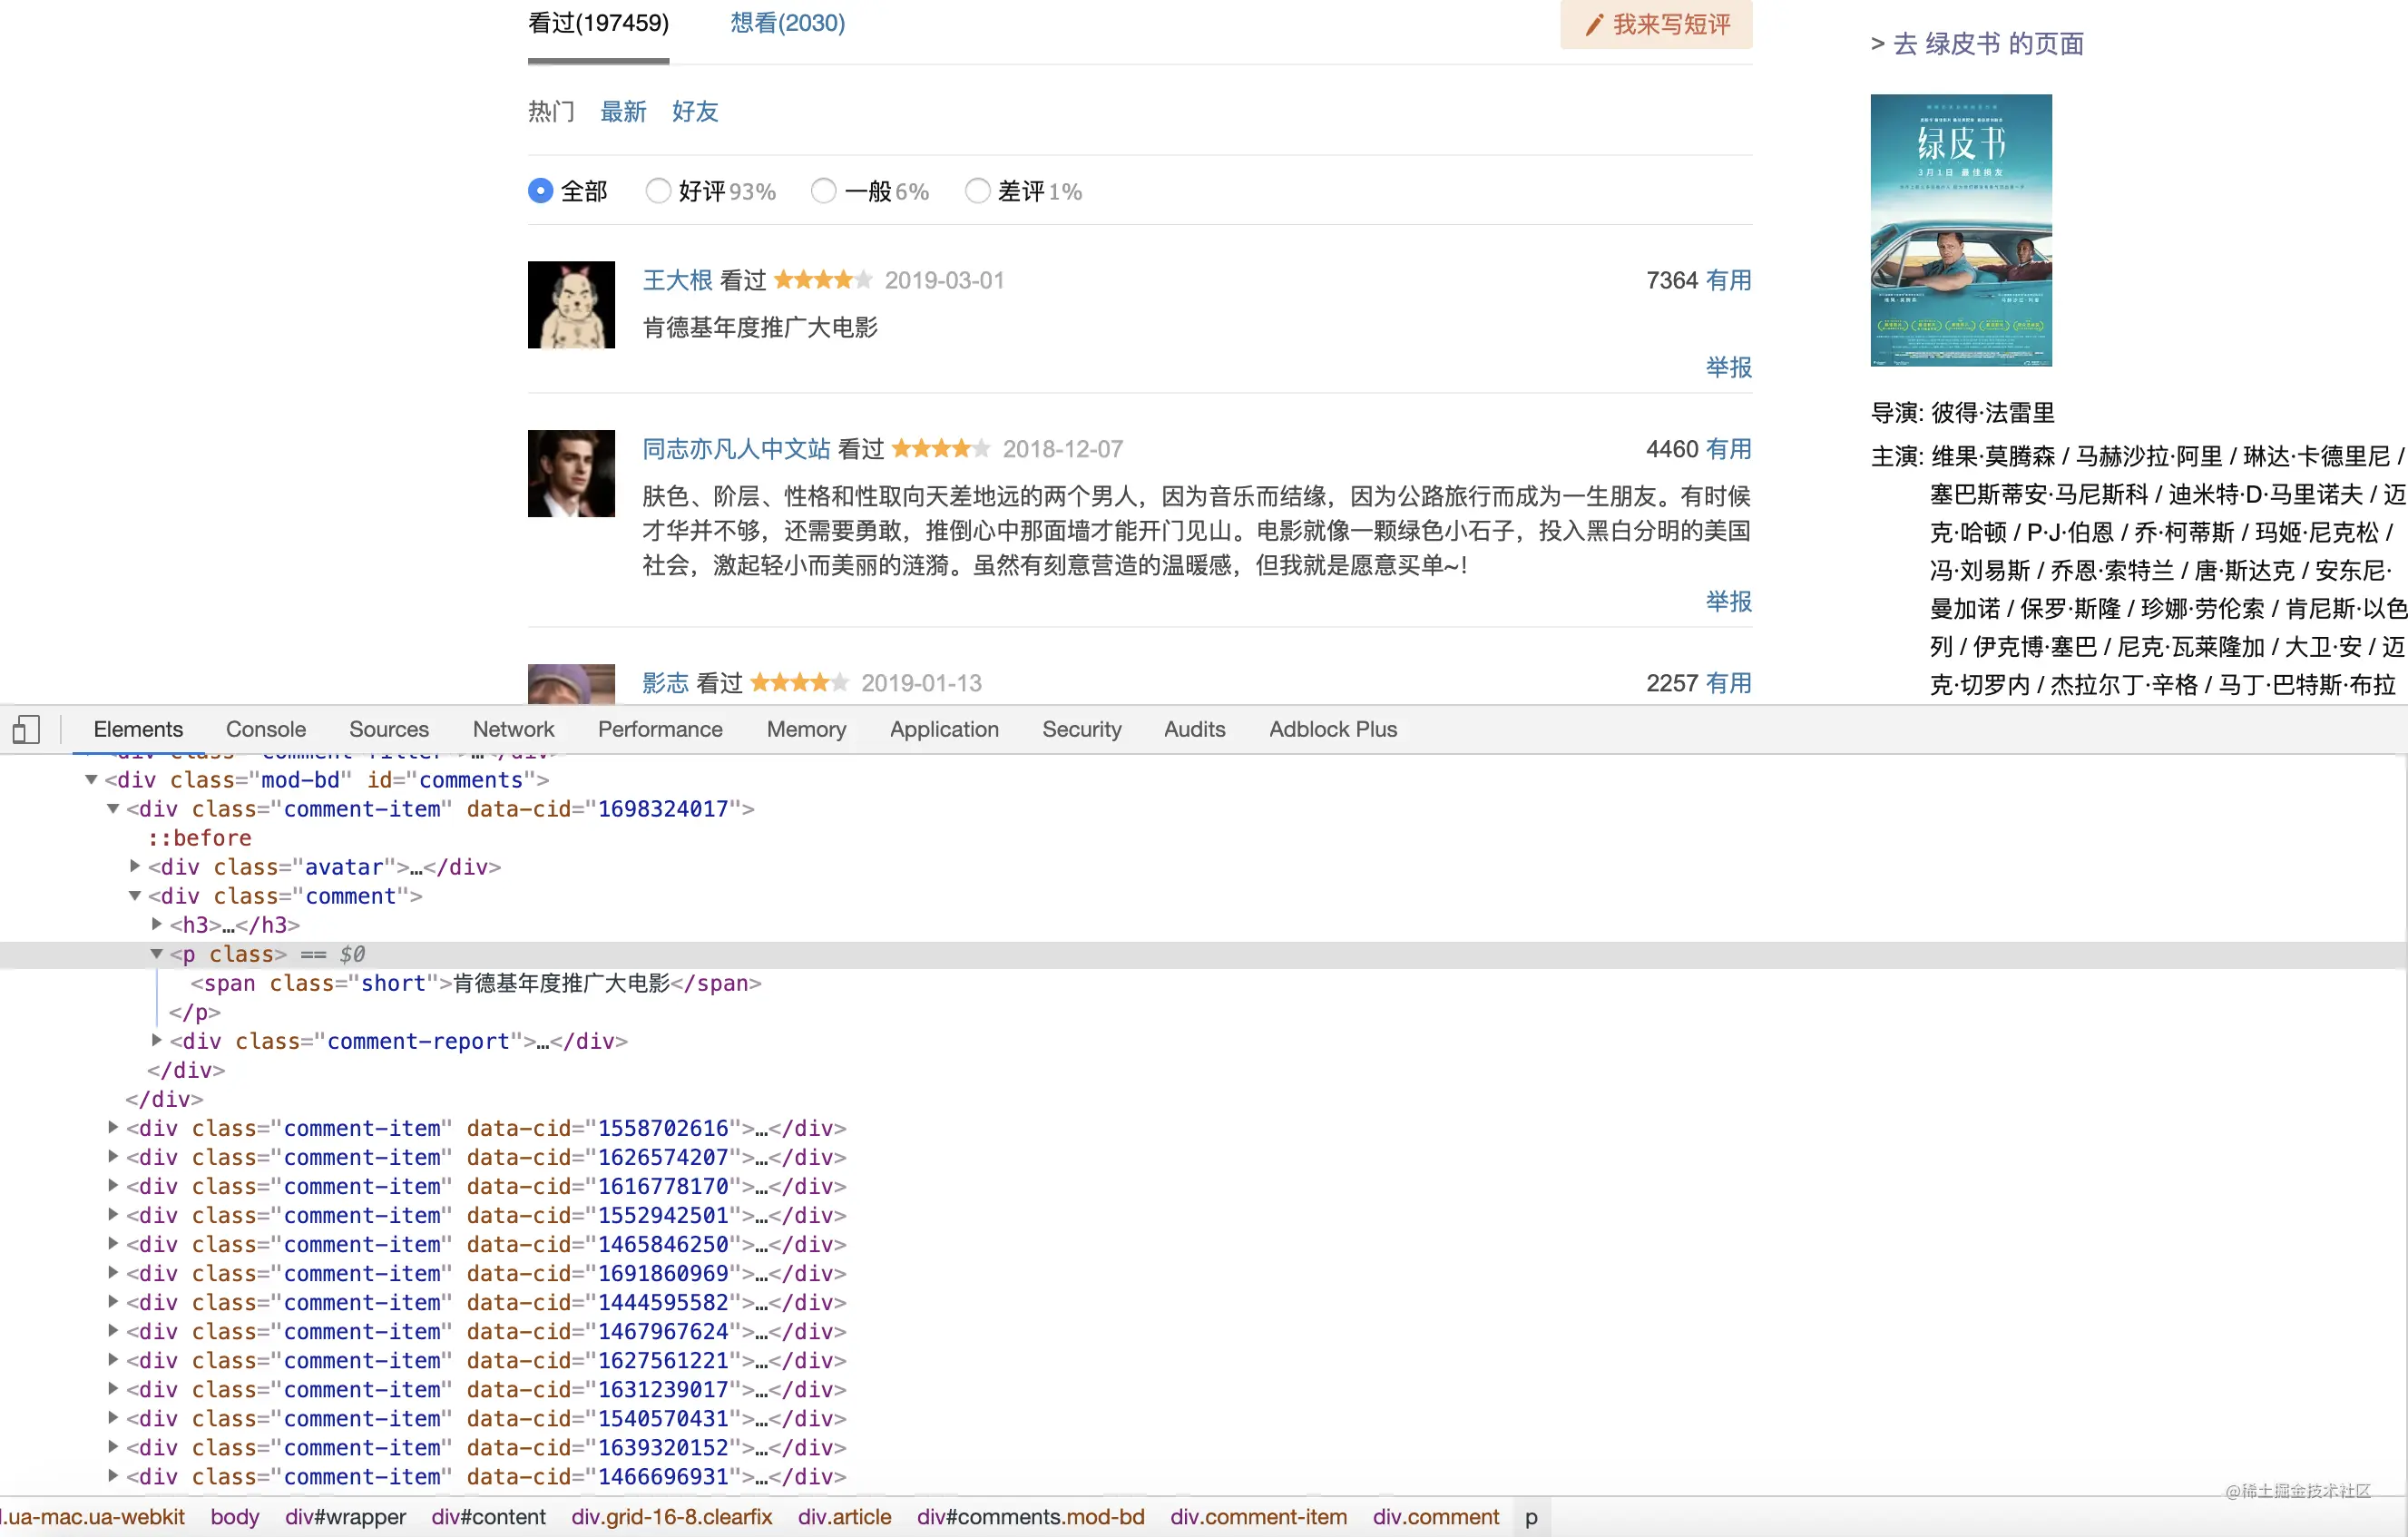
Task: Select the 差评 1% radio button
Action: click(977, 190)
